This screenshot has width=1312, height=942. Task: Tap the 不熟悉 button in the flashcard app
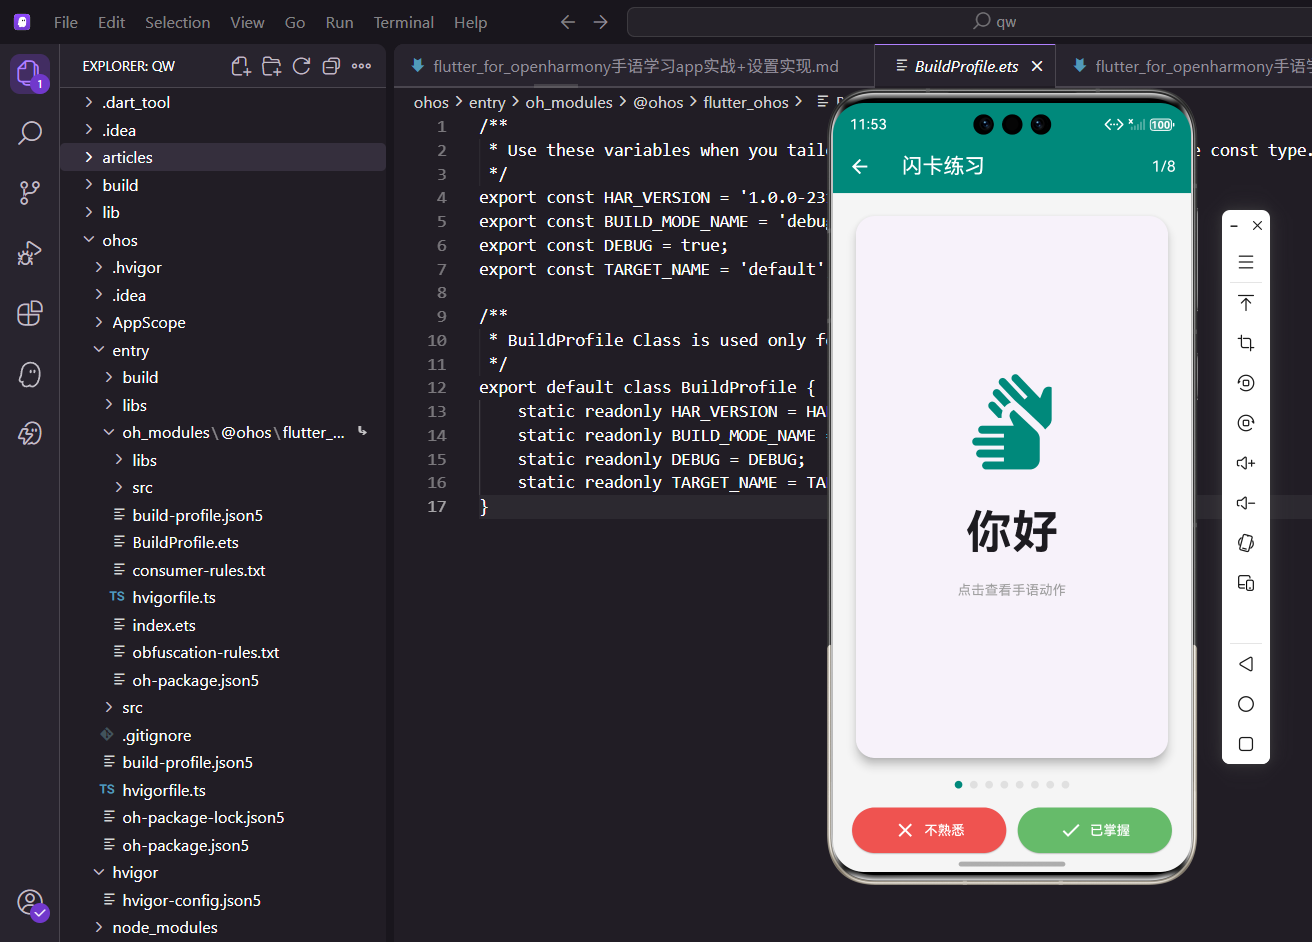click(928, 830)
